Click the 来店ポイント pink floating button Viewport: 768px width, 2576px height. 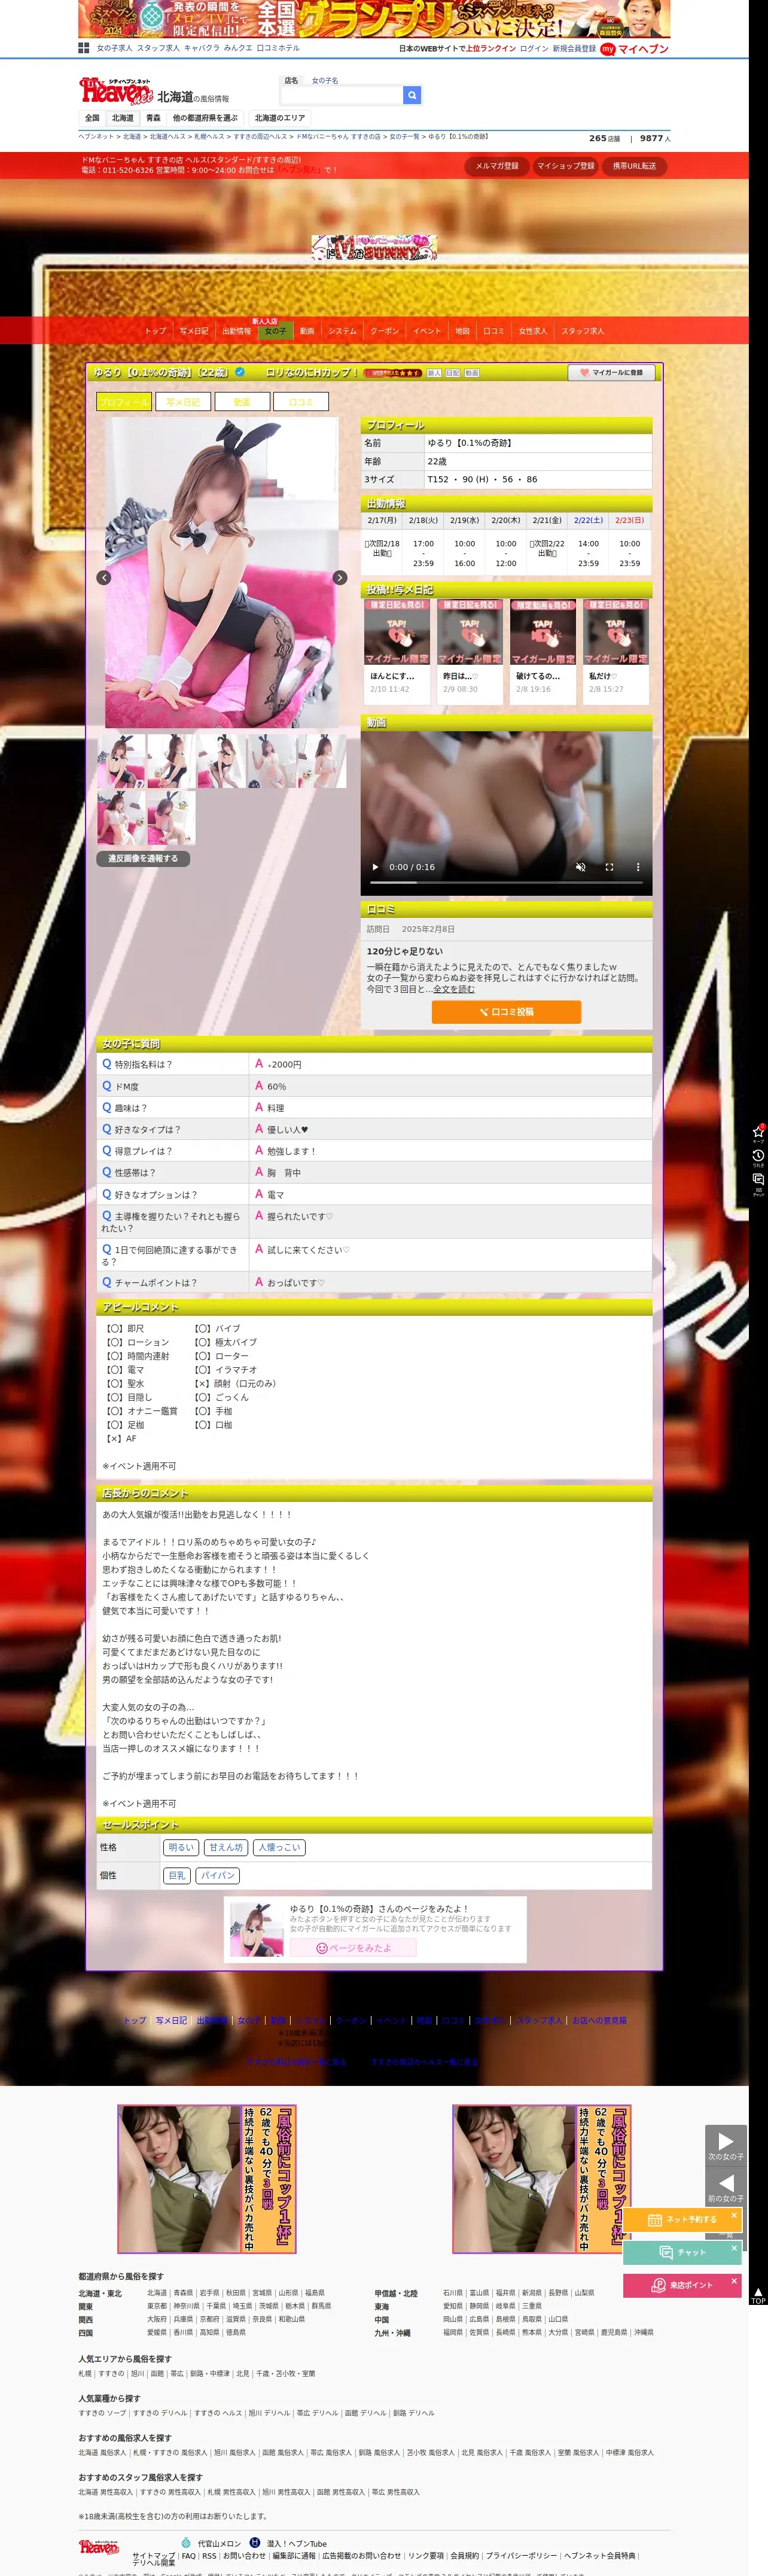(681, 2286)
